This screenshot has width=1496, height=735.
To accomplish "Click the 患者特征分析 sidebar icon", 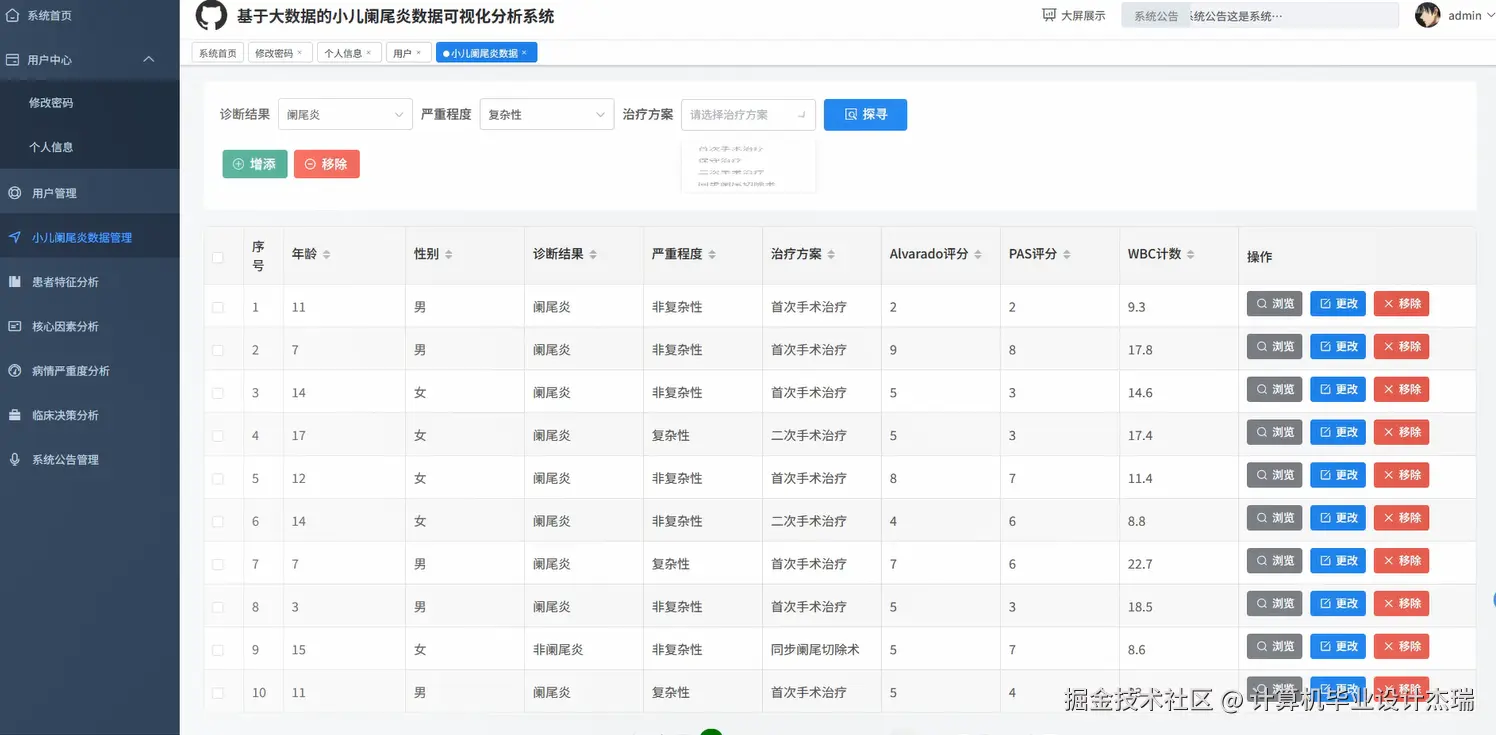I will point(14,282).
